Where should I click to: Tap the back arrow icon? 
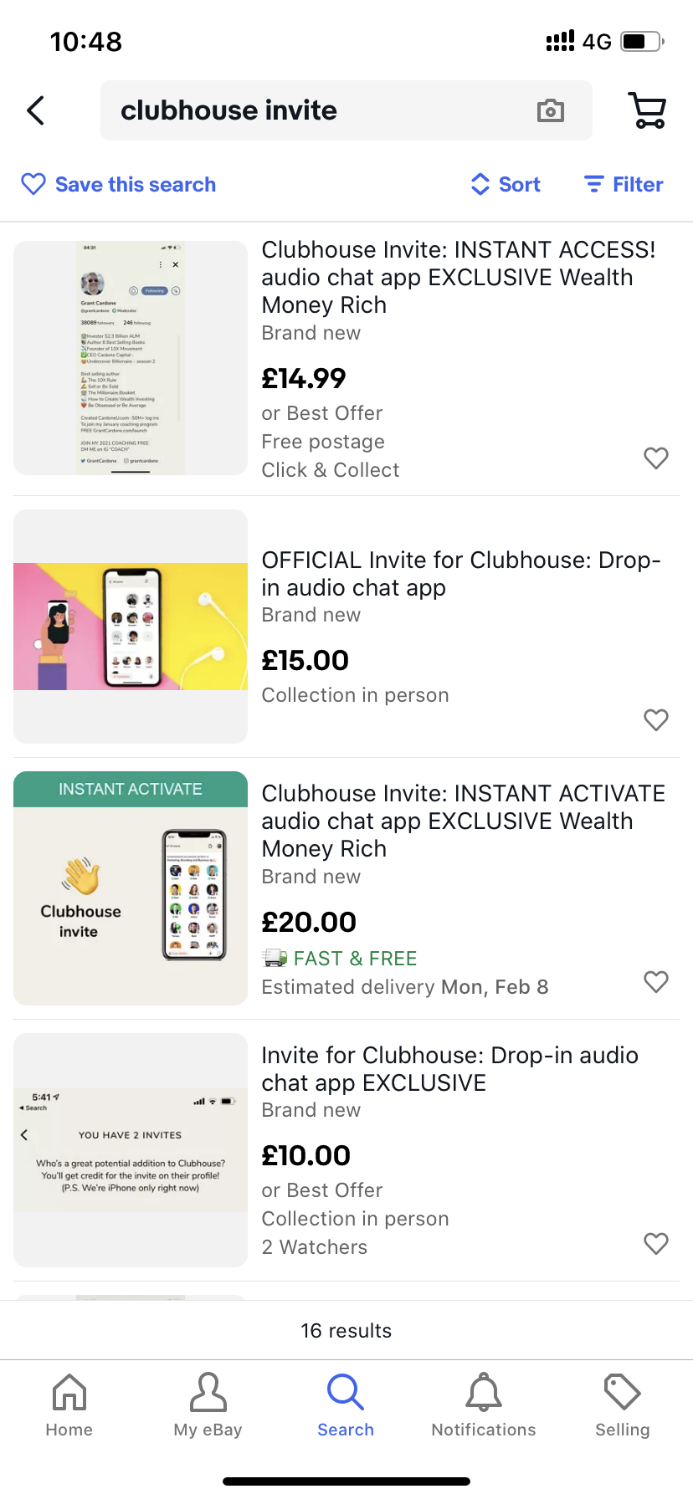pos(36,110)
